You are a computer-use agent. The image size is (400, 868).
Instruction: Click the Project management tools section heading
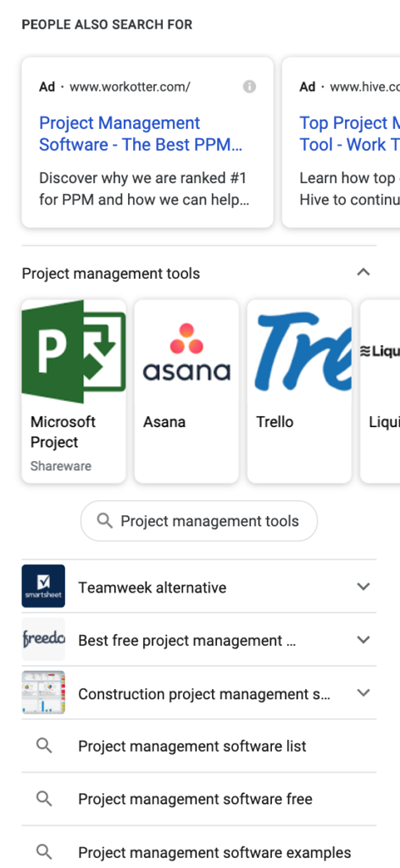point(111,273)
